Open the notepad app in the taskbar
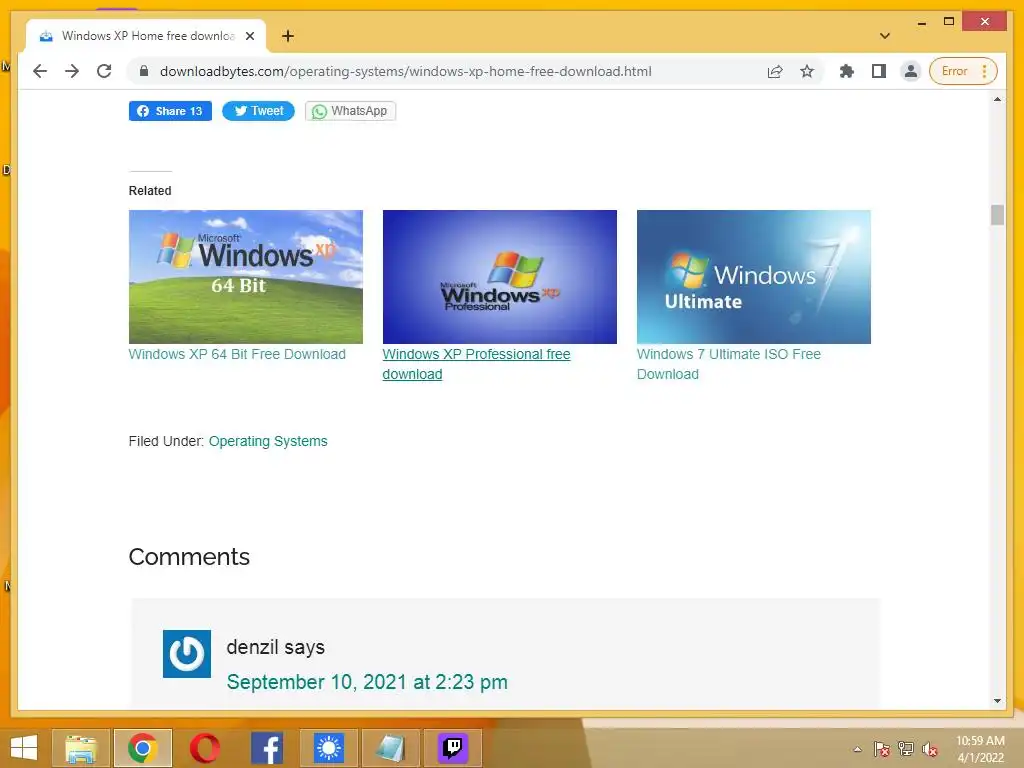The height and width of the screenshot is (768, 1024). tap(391, 748)
